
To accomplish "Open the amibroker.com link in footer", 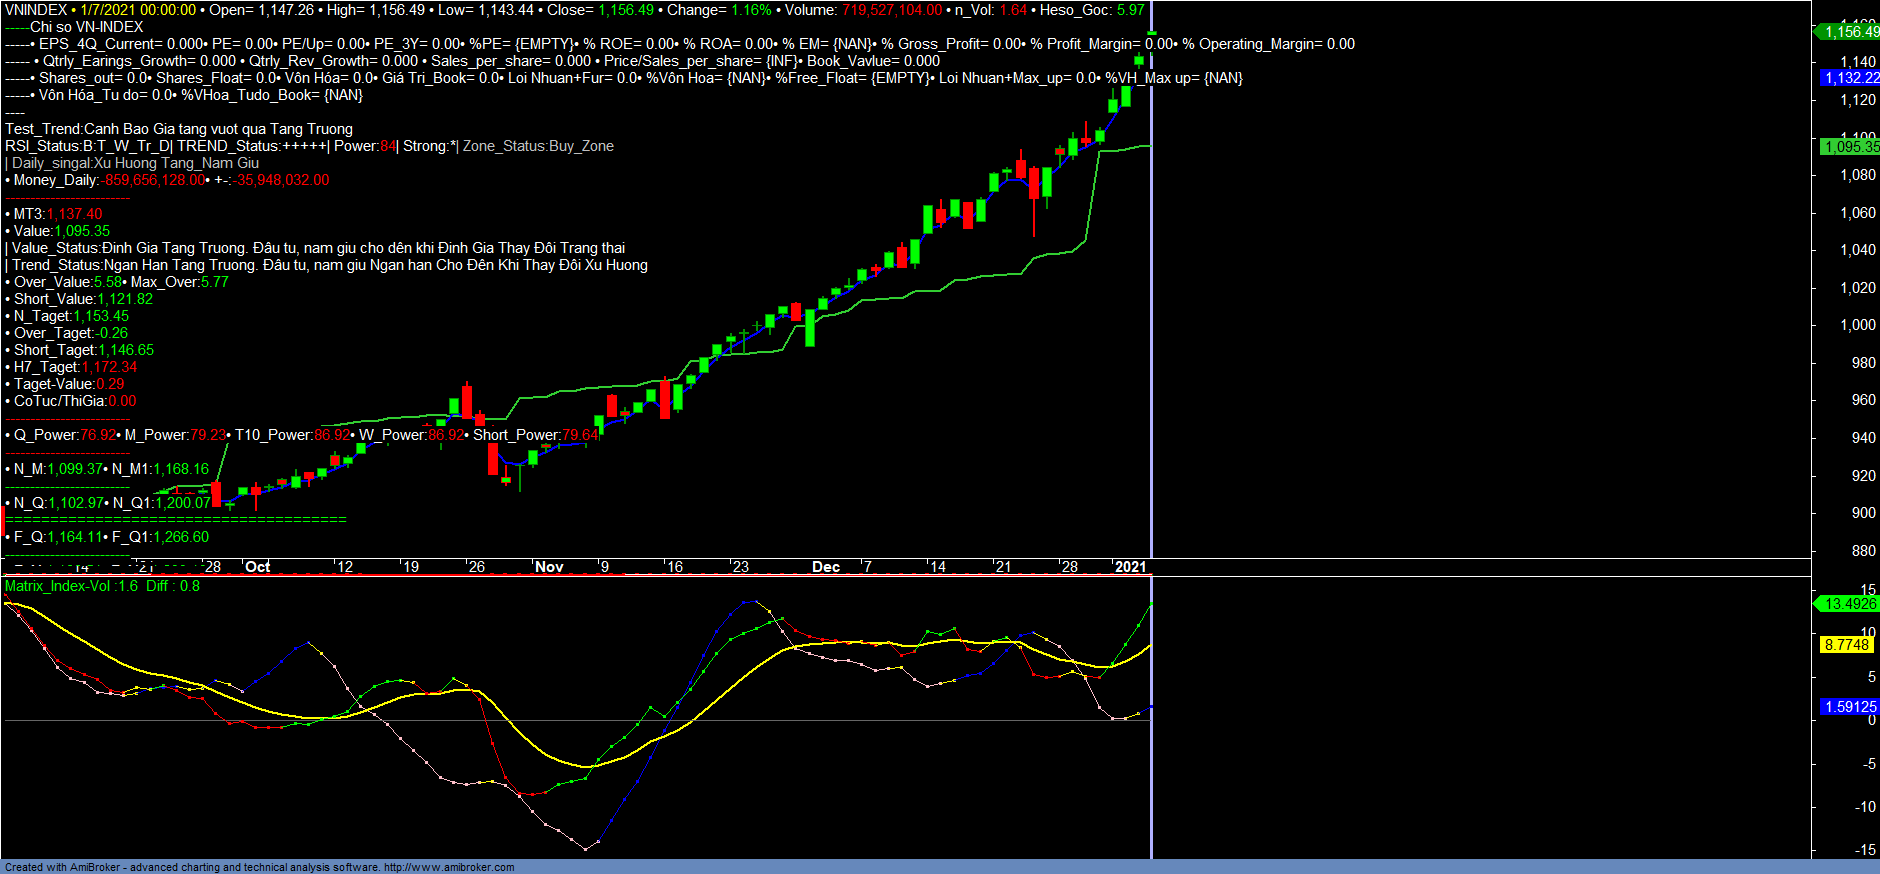I will pos(448,867).
